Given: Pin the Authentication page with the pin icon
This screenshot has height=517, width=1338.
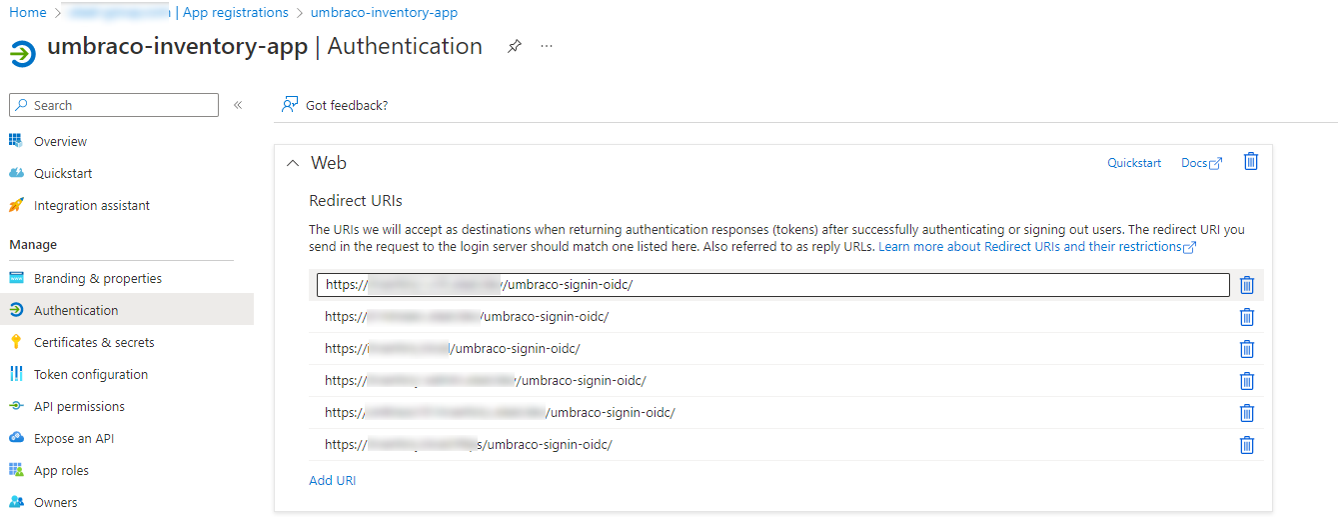Looking at the screenshot, I should (x=514, y=46).
